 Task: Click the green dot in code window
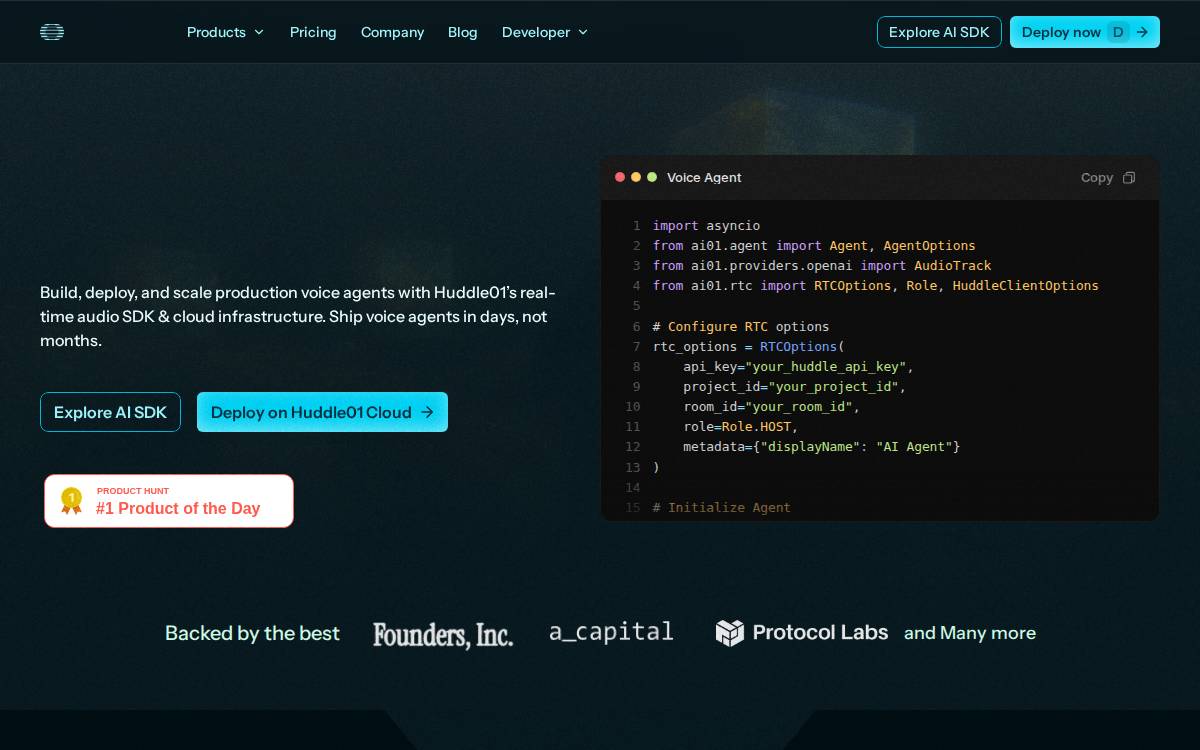[x=652, y=177]
